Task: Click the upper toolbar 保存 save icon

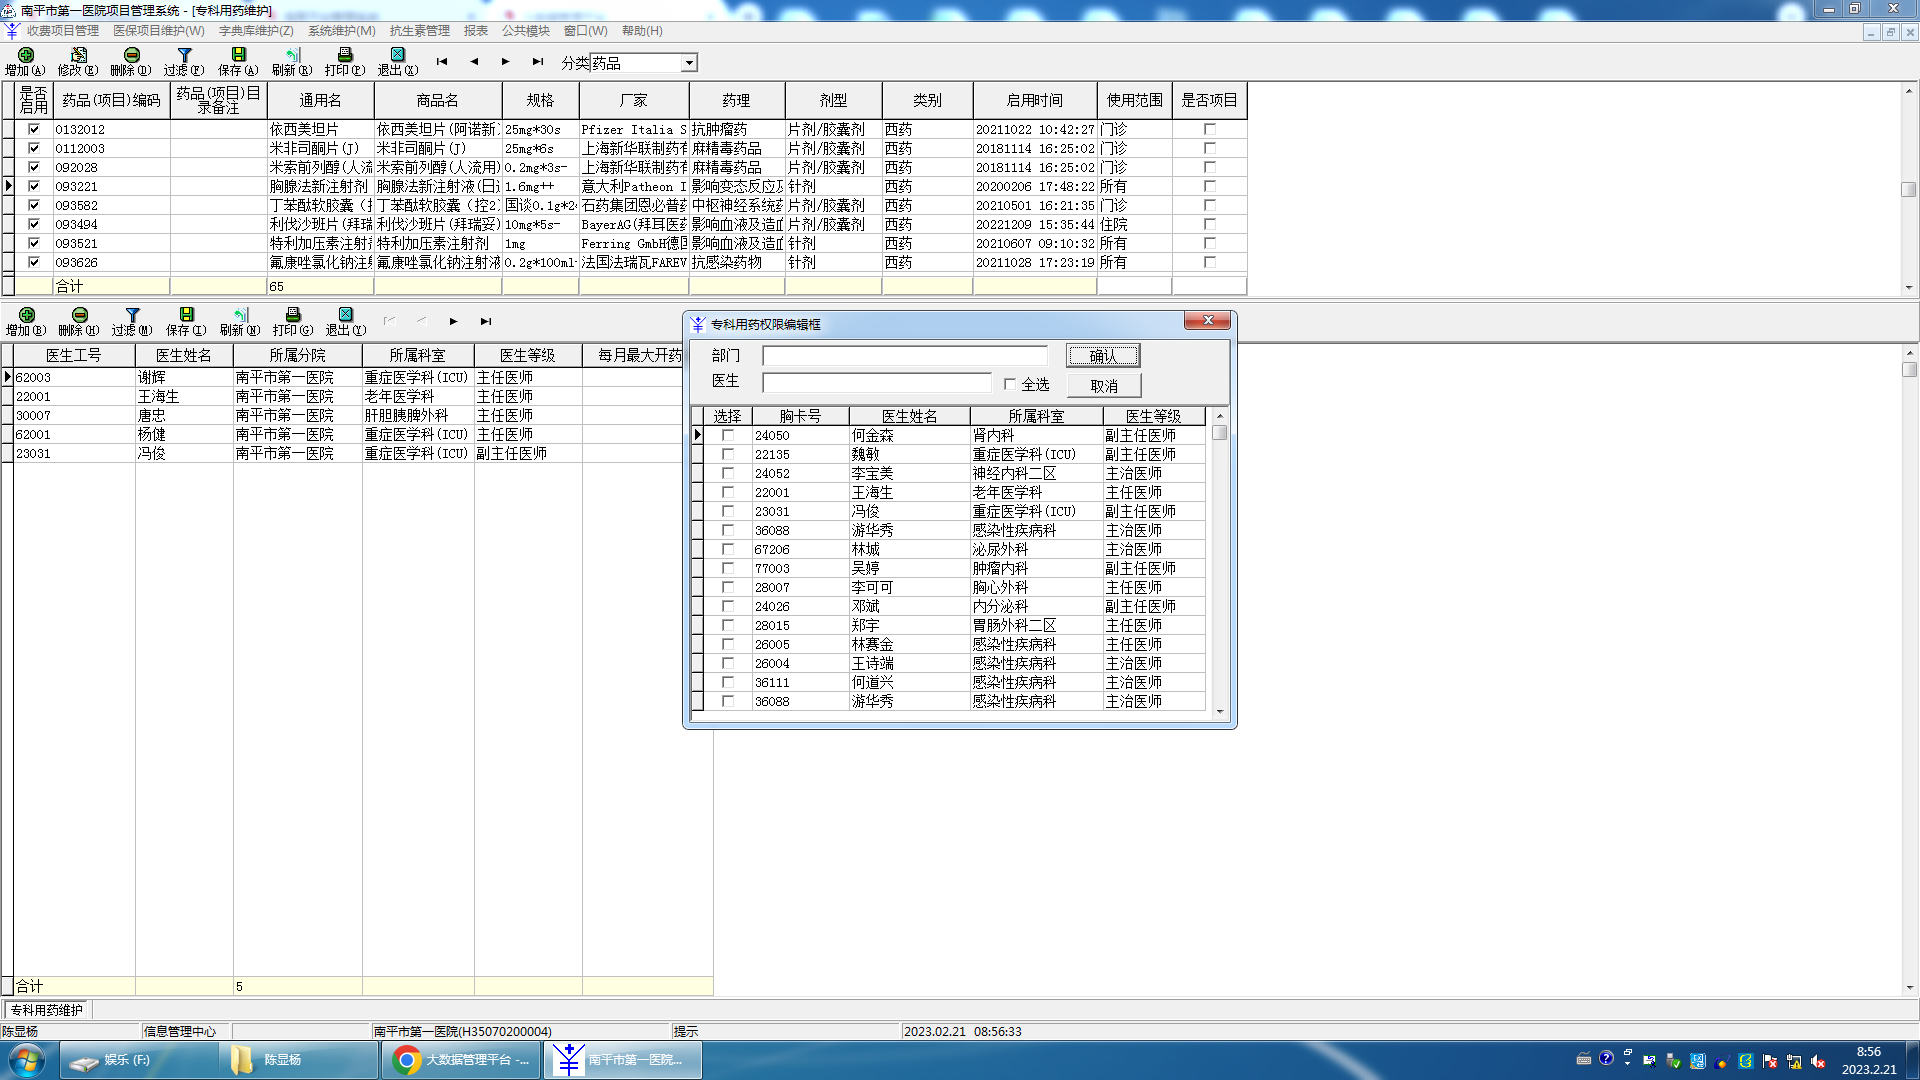Action: tap(238, 56)
